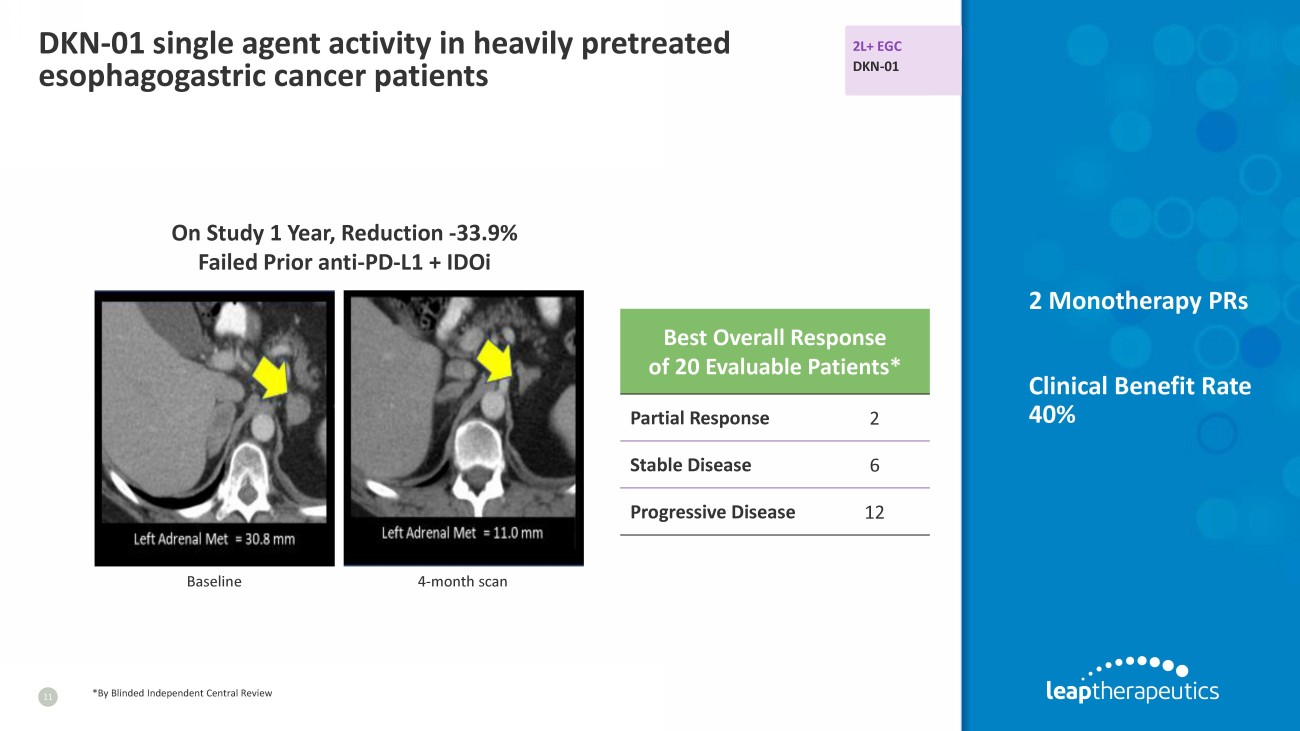This screenshot has width=1300, height=731.
Task: Open the Baseline CT scan image
Action: (214, 428)
